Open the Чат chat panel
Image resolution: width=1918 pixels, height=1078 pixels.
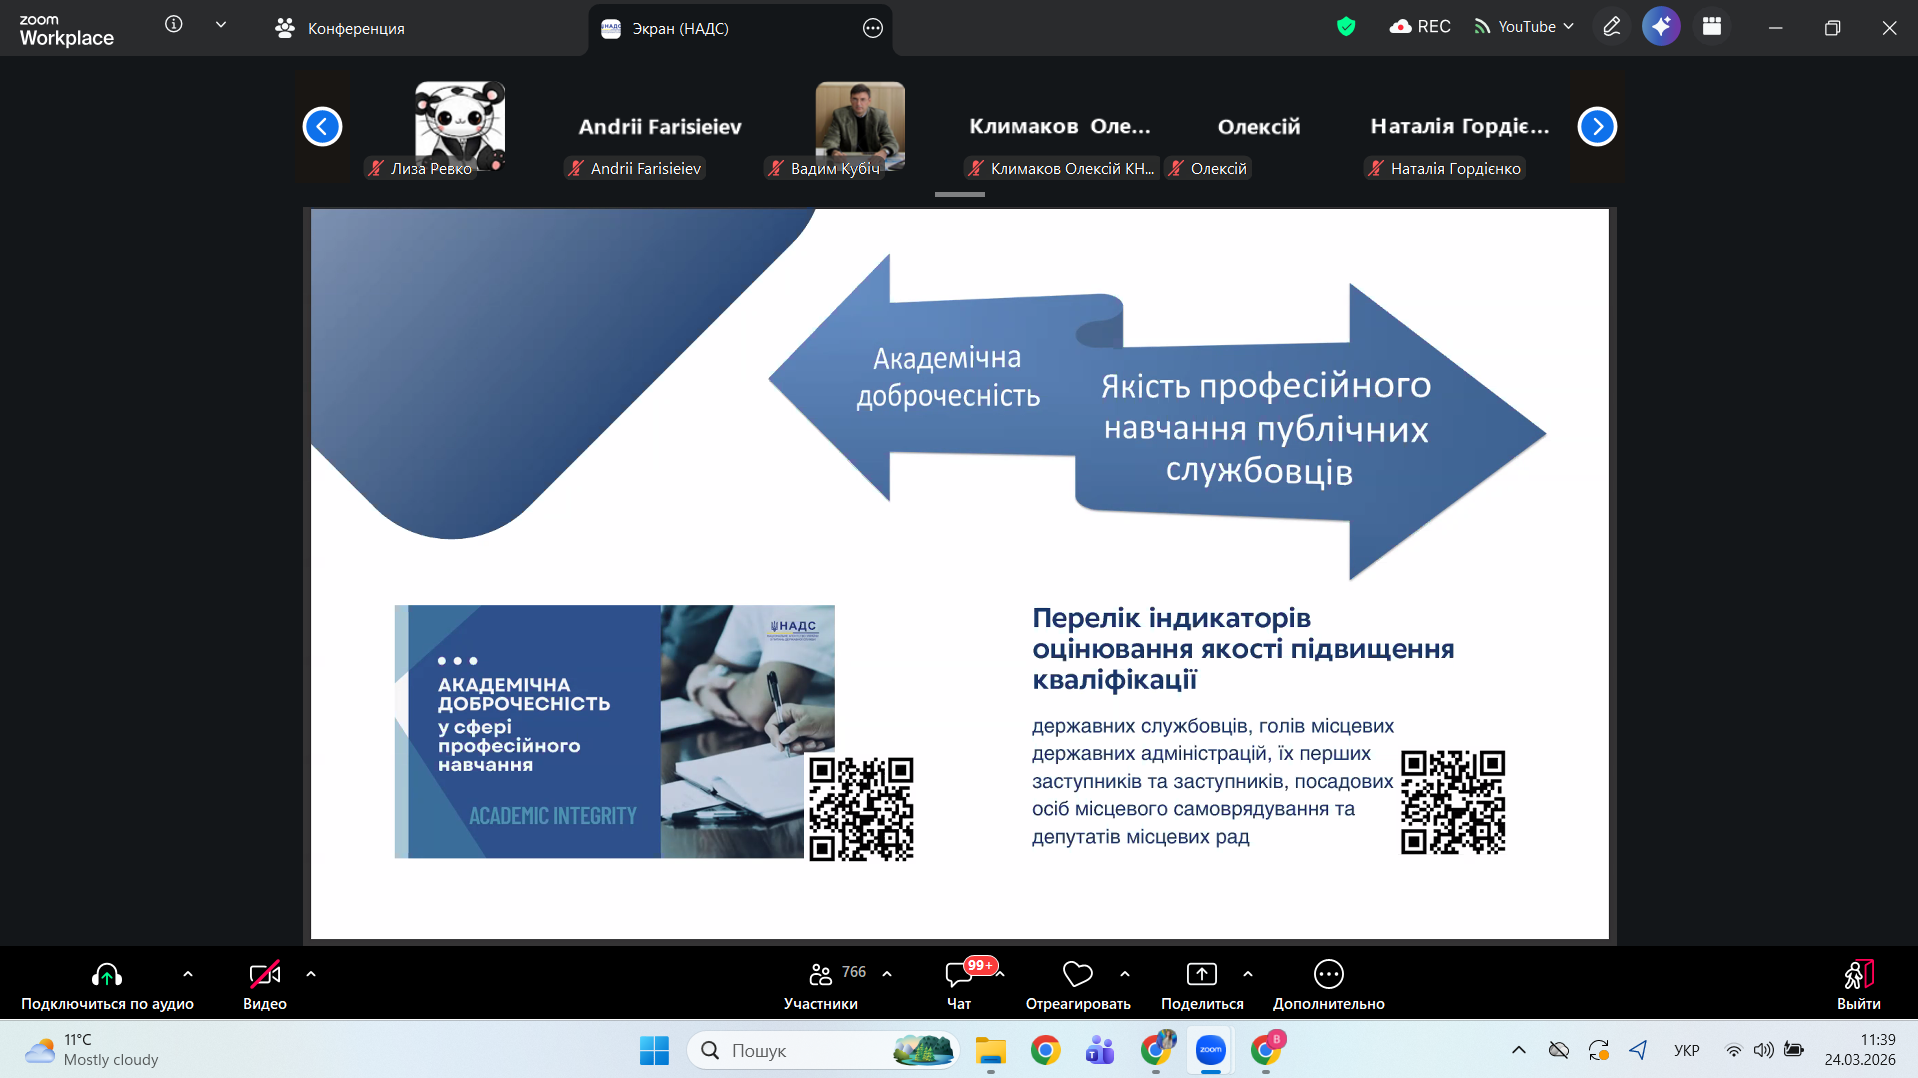coord(958,984)
